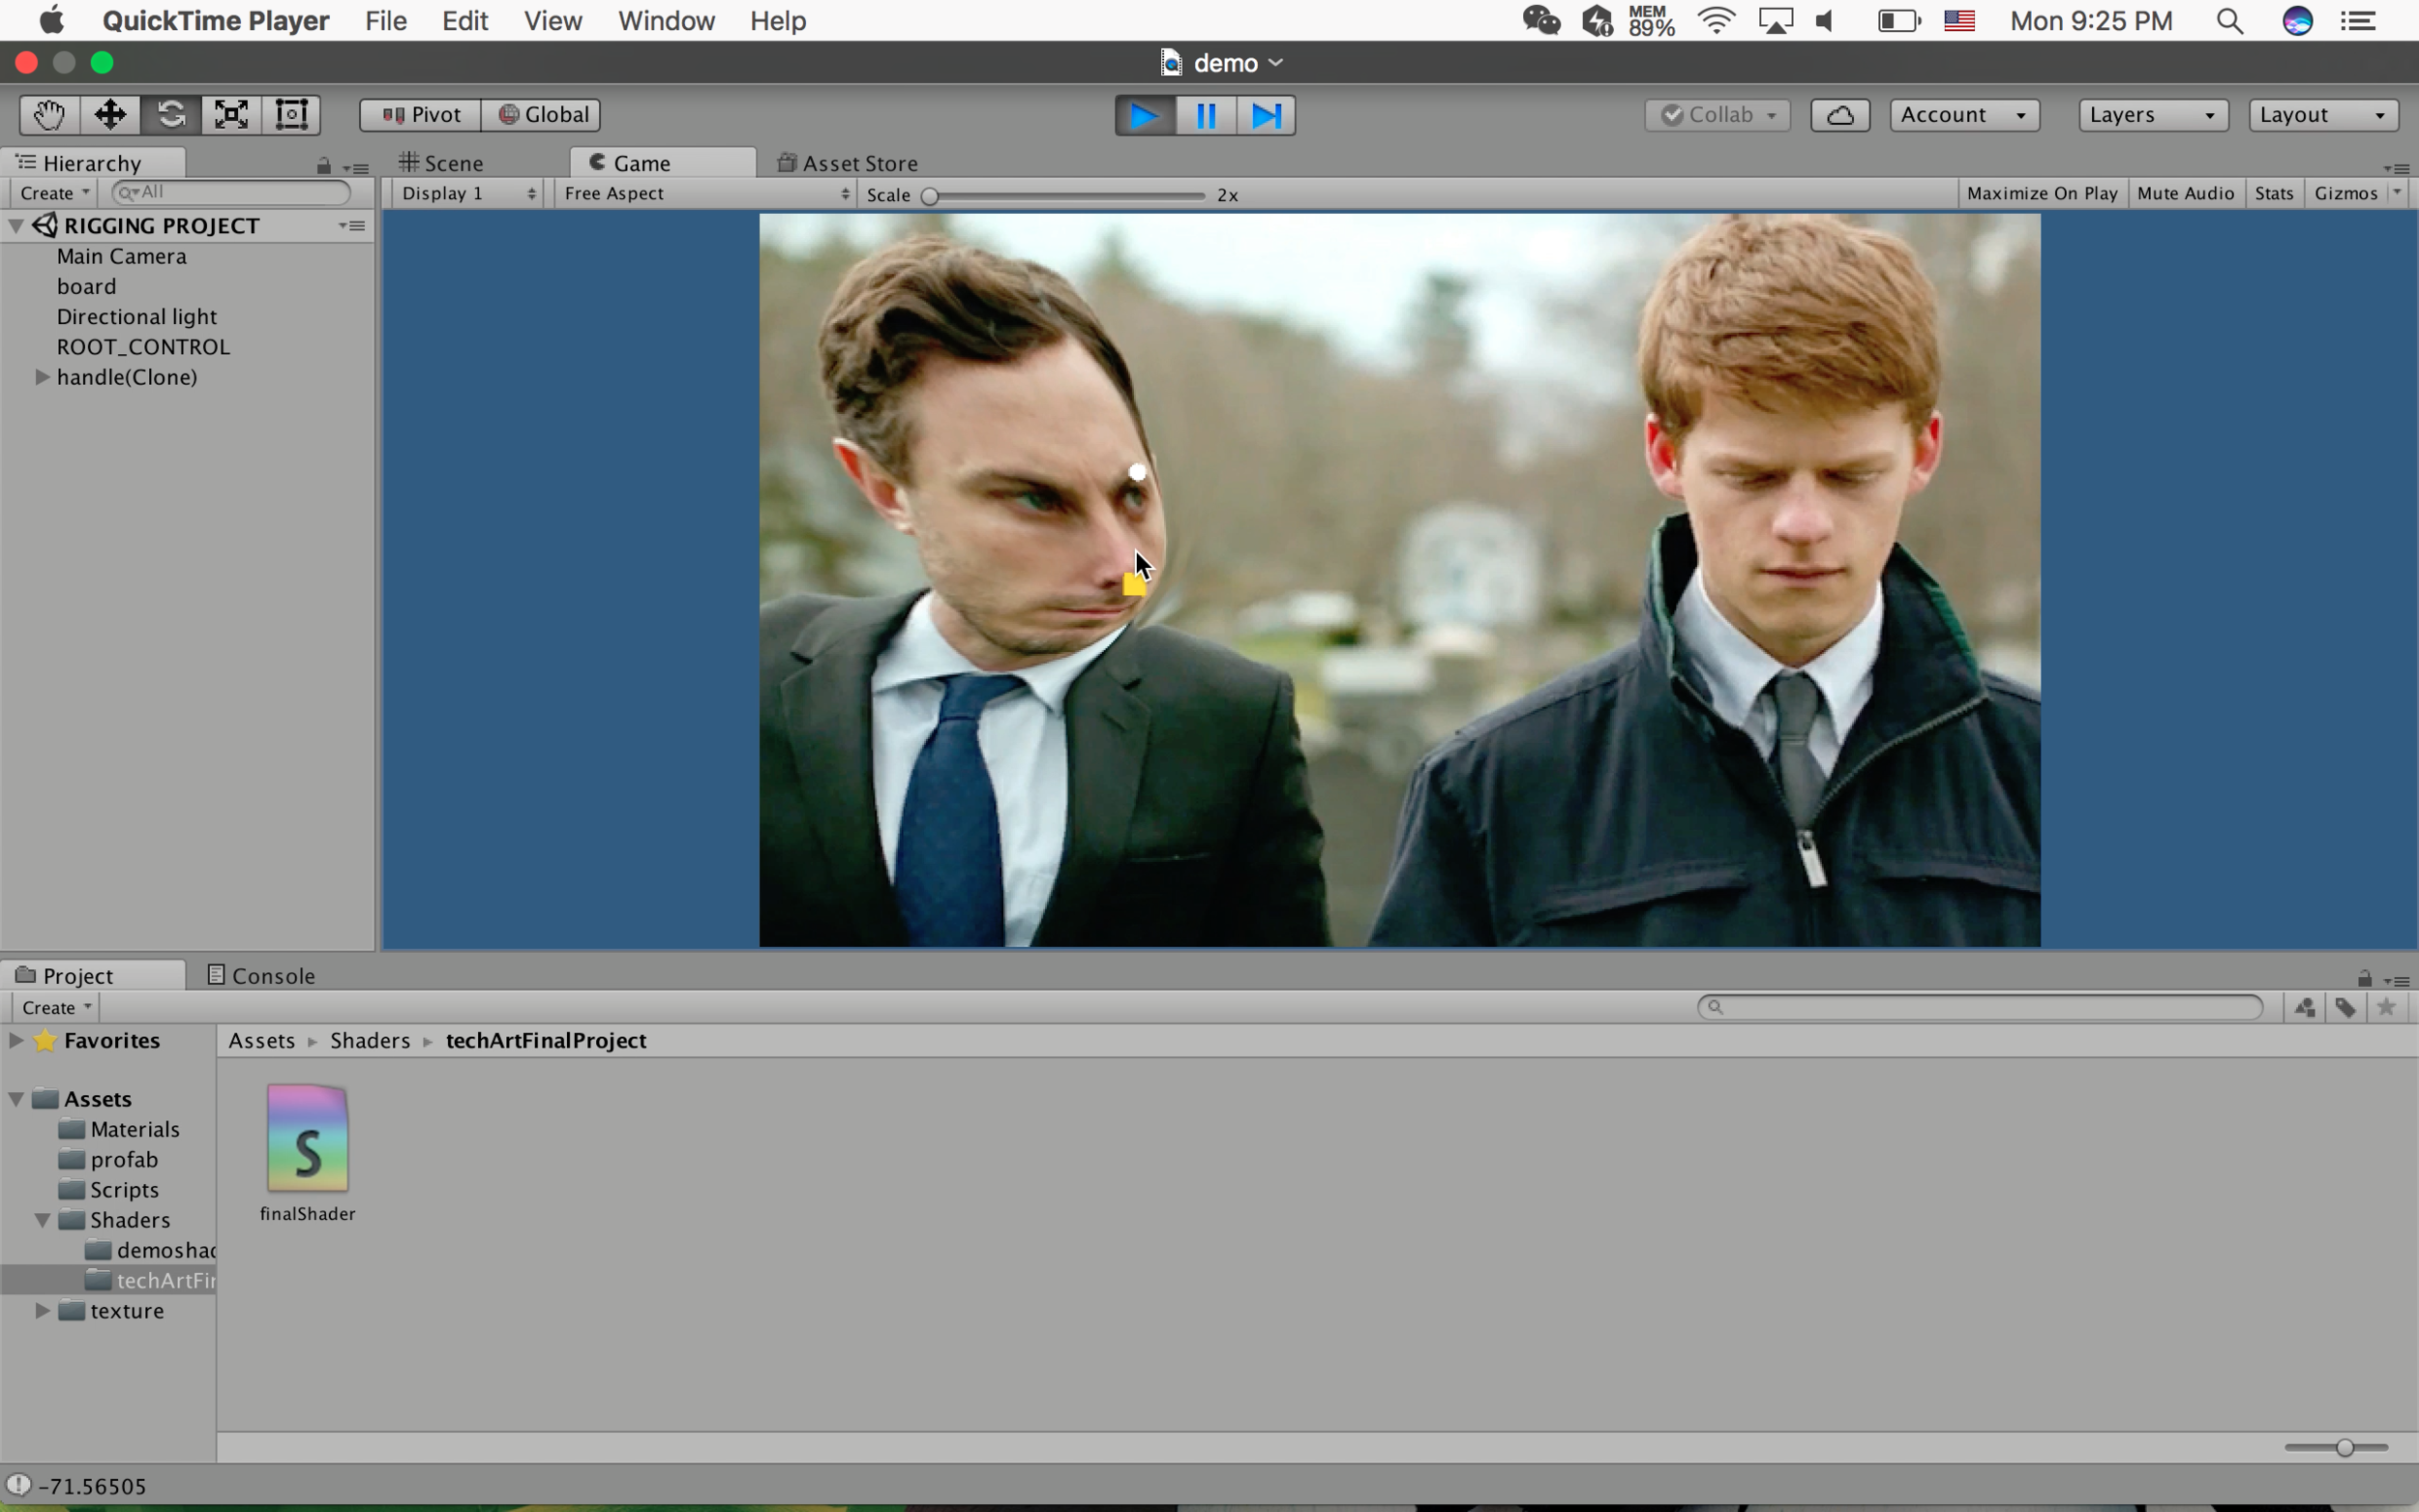Switch to the Scene tab
The height and width of the screenshot is (1512, 2419).
(441, 163)
